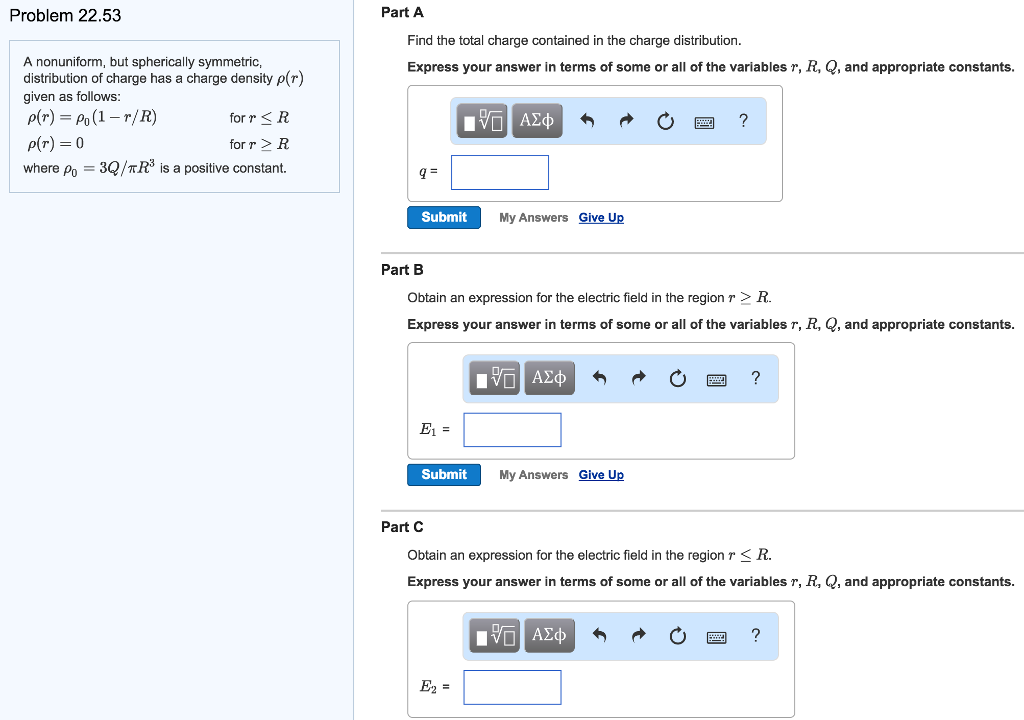Open the equation templates tool in Part A
The width and height of the screenshot is (1024, 720).
482,120
